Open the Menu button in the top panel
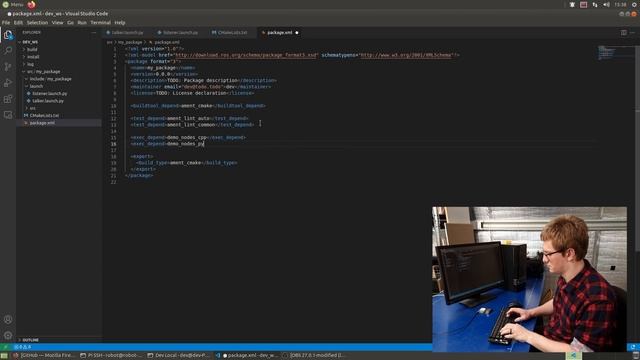The width and height of the screenshot is (640, 360). 13,4
